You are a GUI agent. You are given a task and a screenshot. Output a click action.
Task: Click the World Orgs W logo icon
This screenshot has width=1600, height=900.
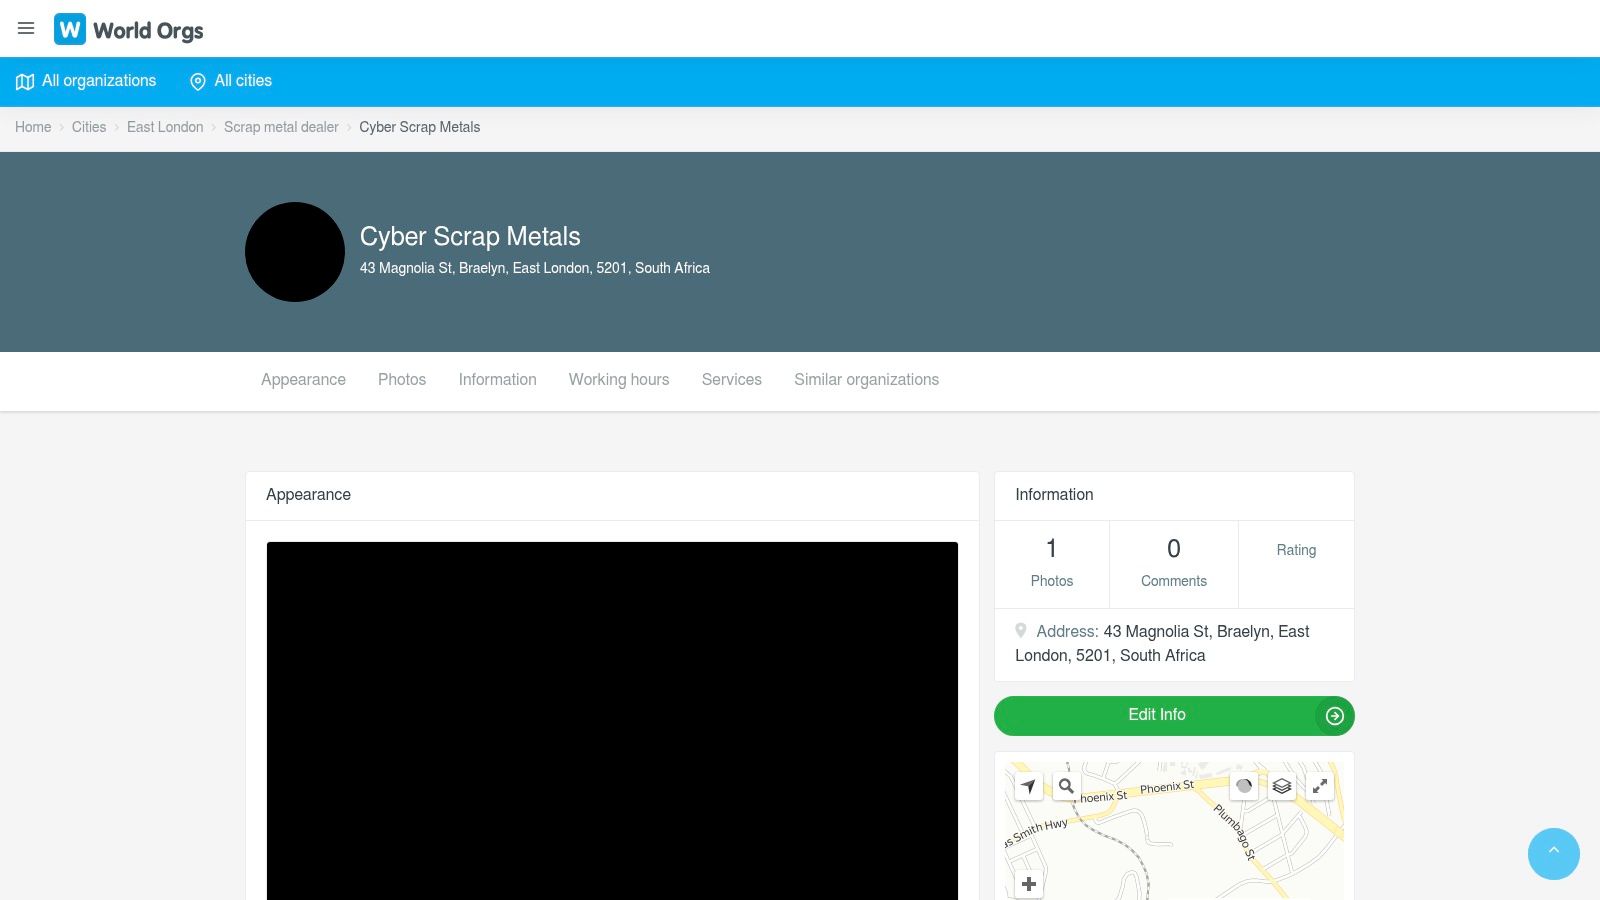70,29
